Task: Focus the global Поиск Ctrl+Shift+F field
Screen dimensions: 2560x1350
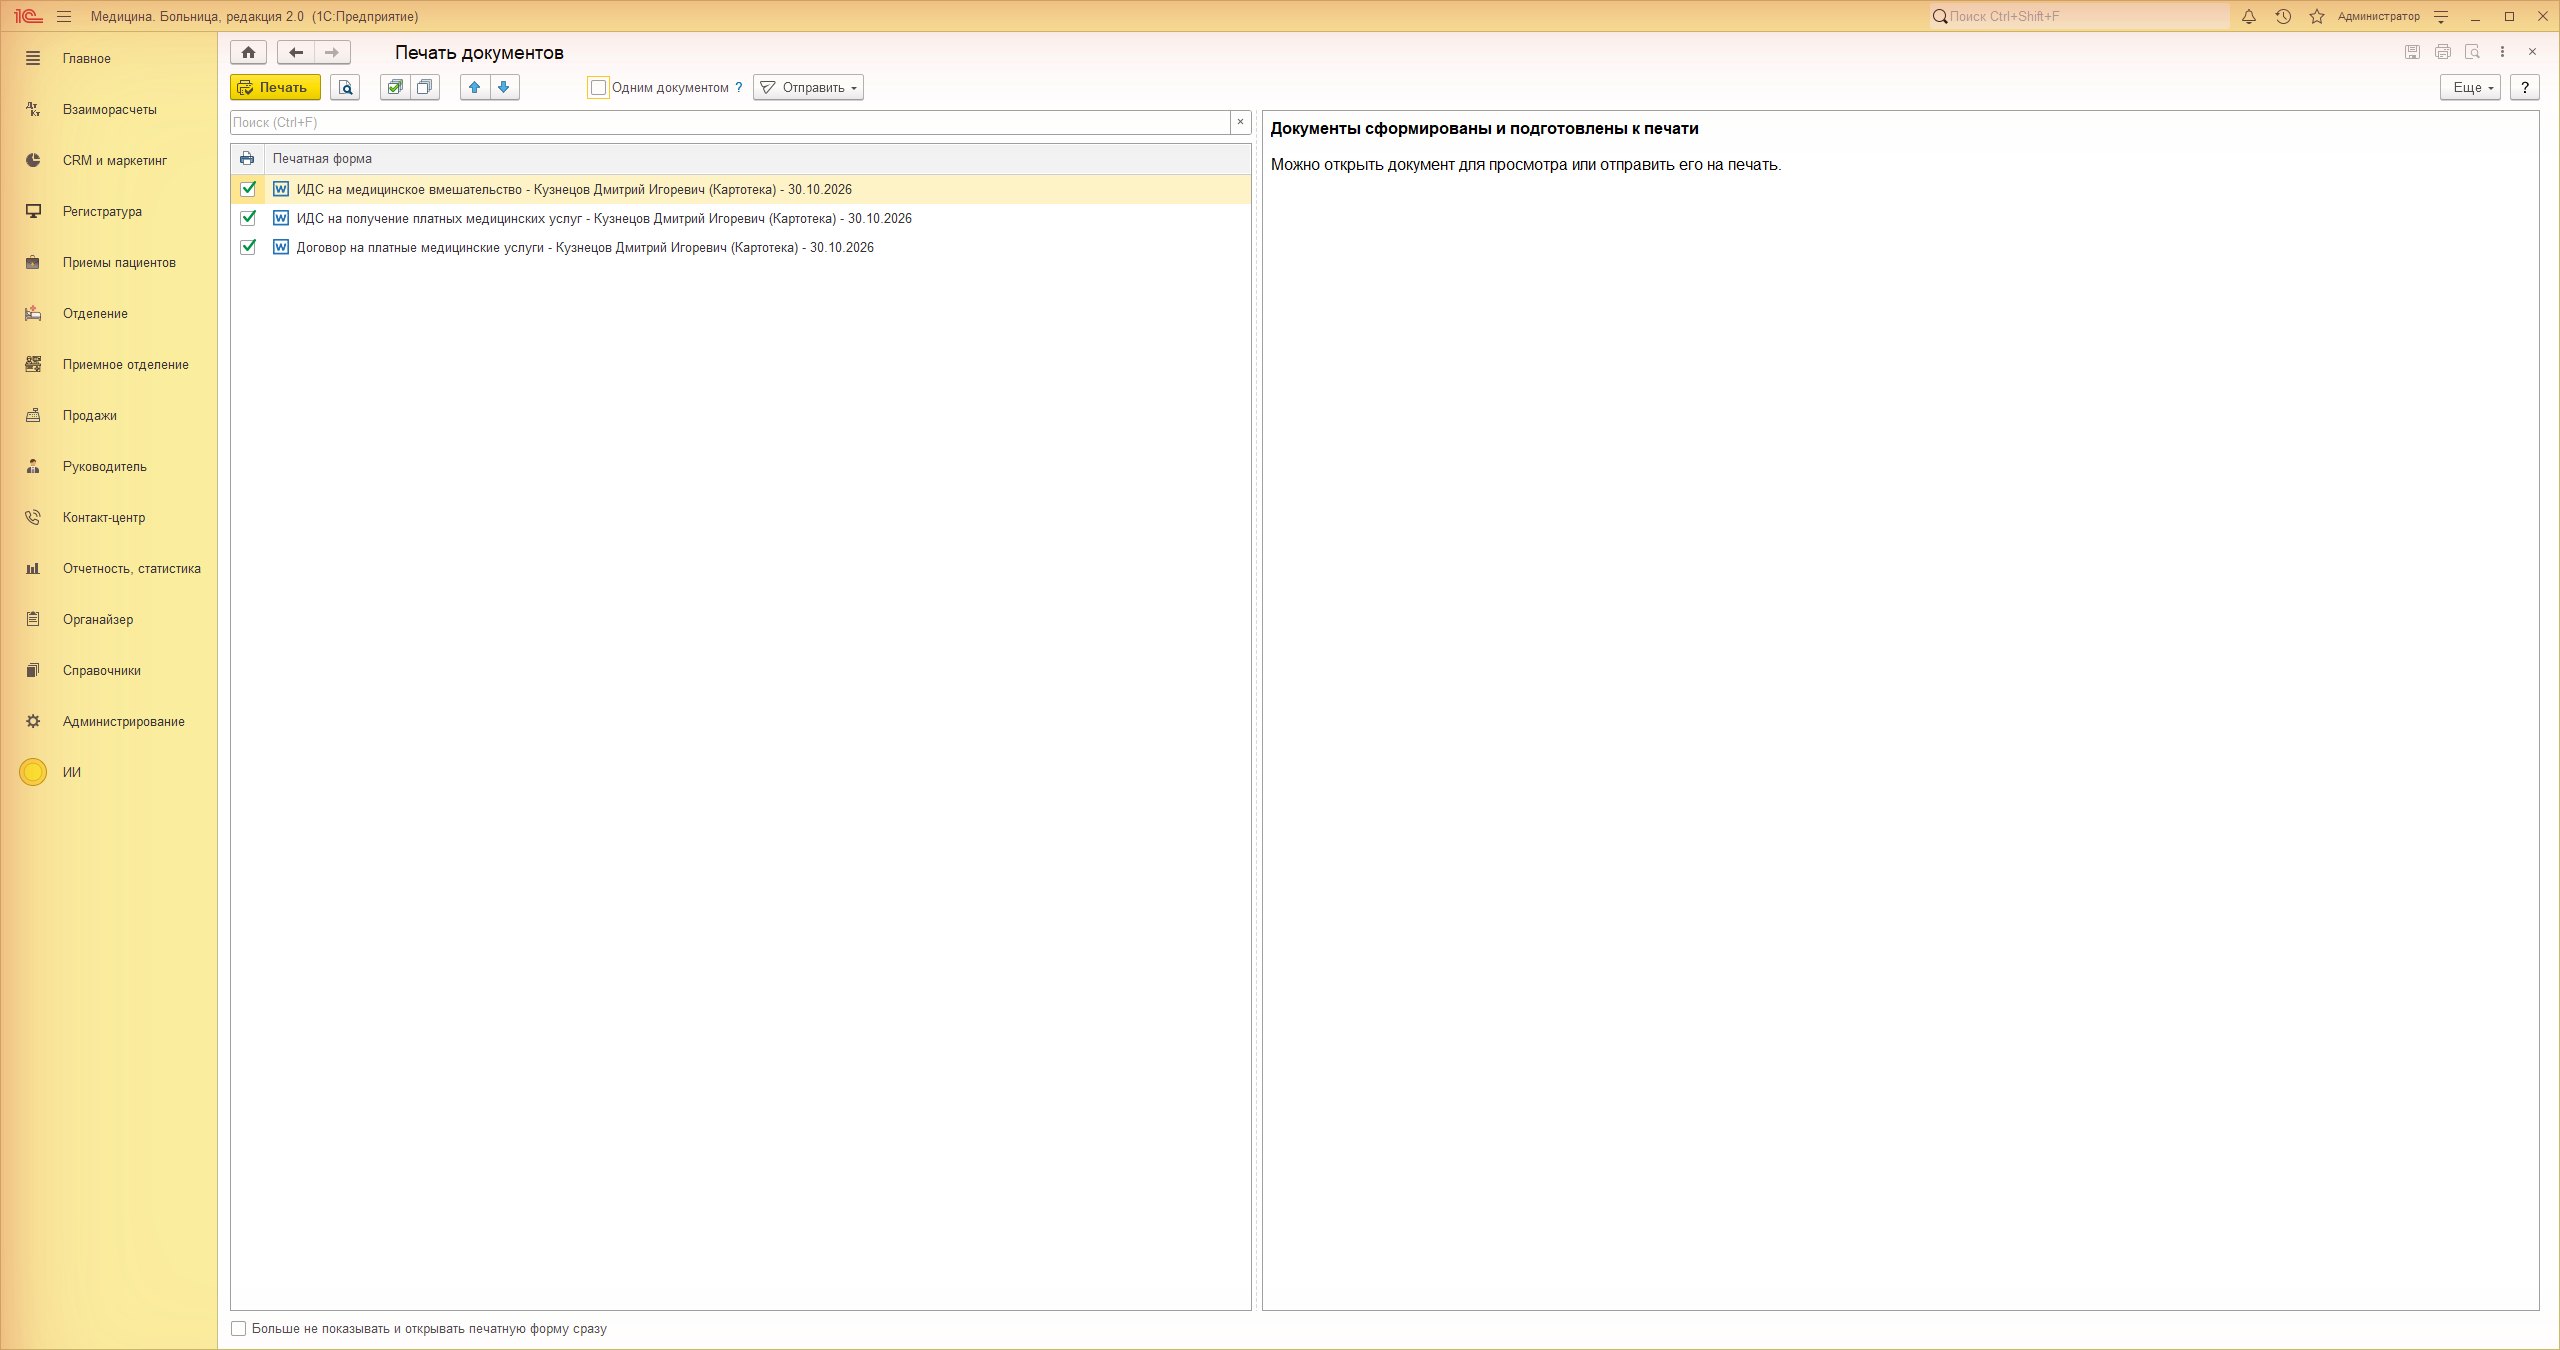Action: [2080, 16]
